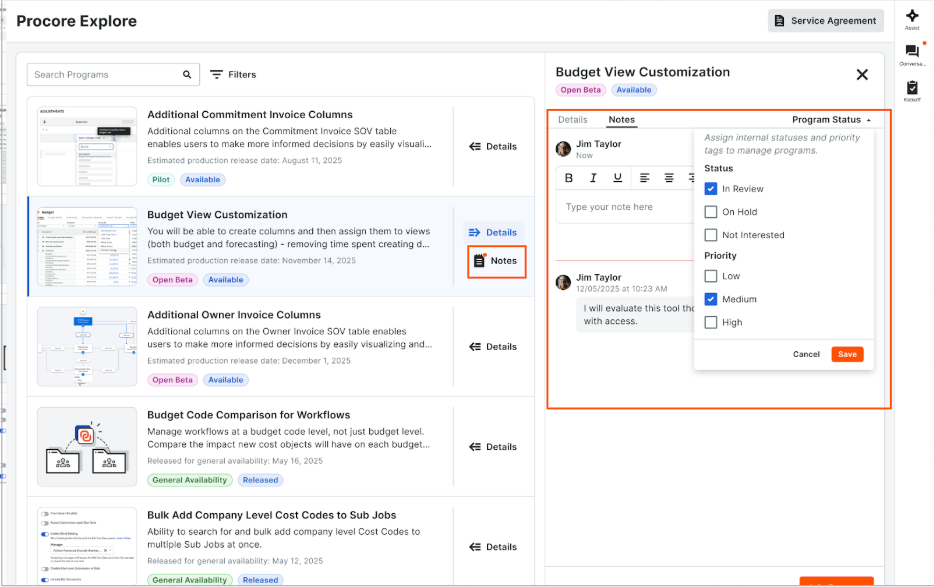This screenshot has height=587, width=934.
Task: Open Details for Budget Code Comparison for Workflows
Action: coord(493,447)
